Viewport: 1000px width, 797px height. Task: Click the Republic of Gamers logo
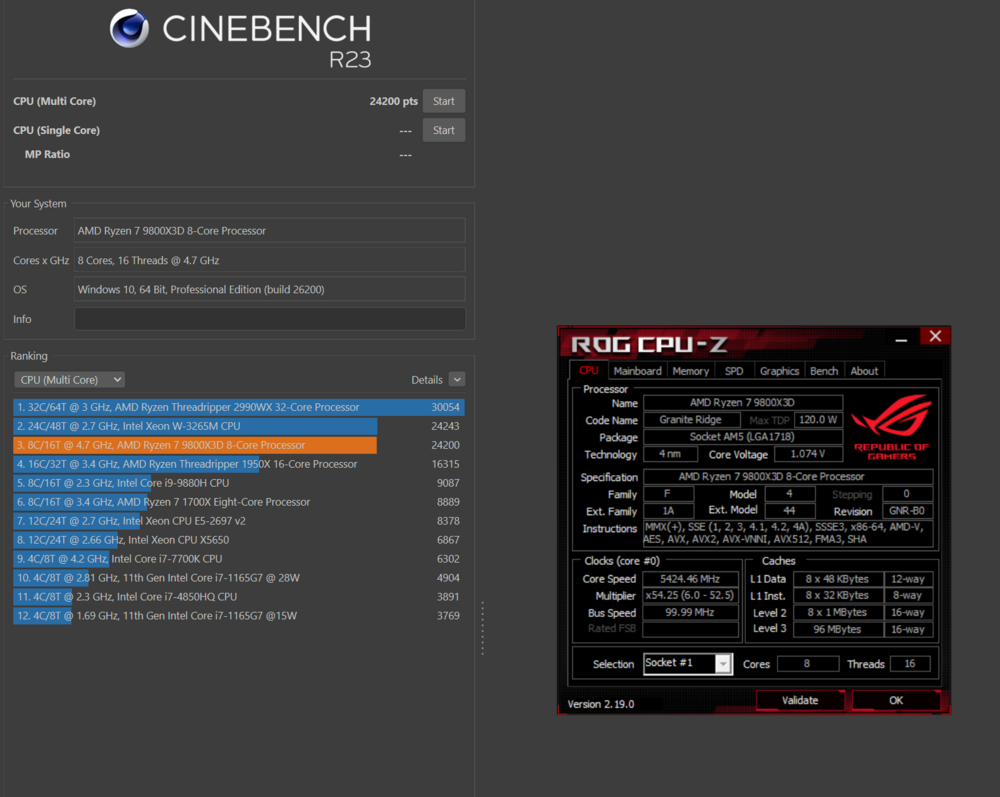[x=892, y=426]
